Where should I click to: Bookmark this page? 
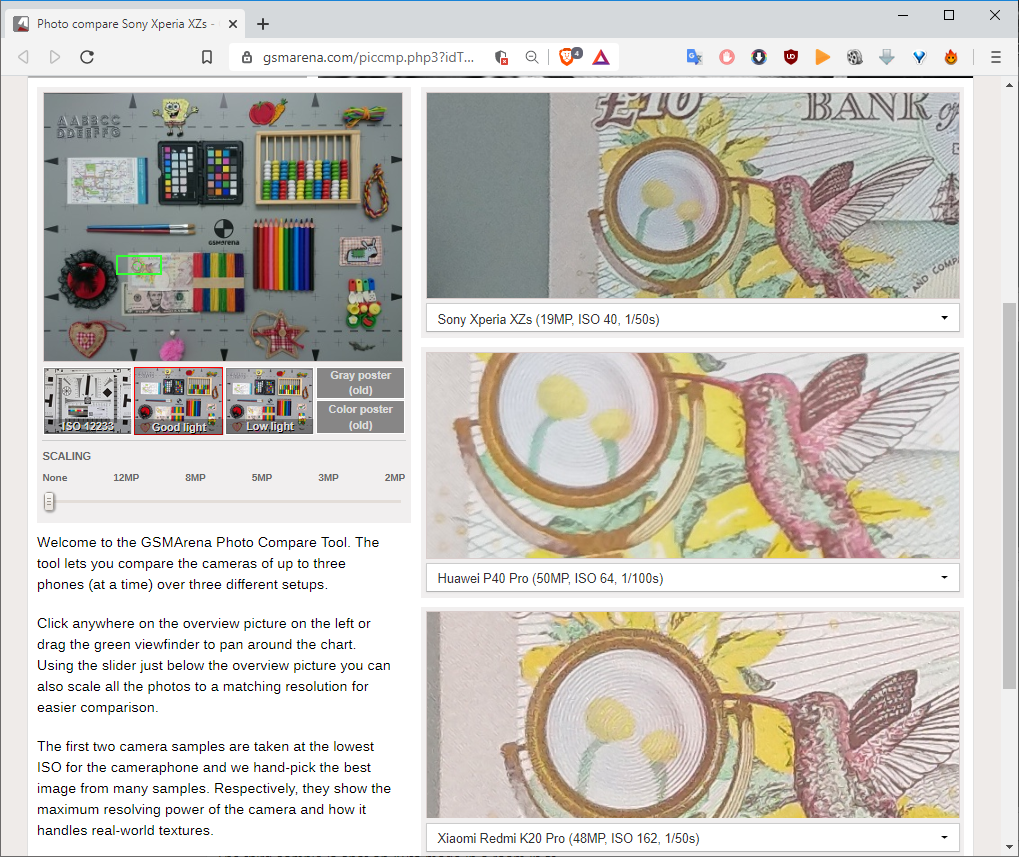(x=207, y=57)
